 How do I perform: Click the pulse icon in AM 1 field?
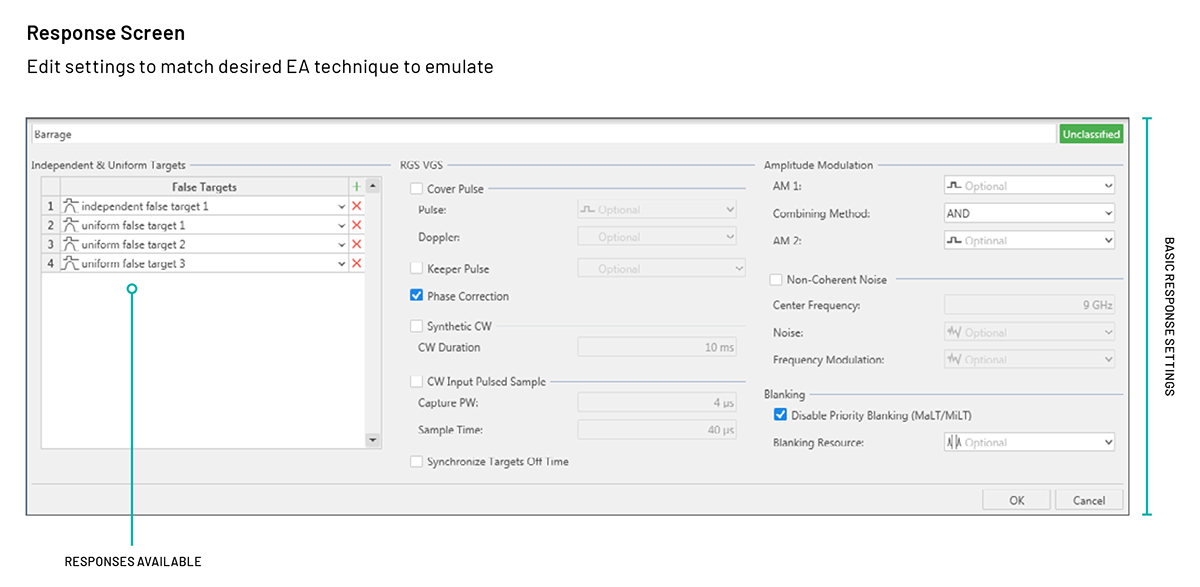(x=954, y=186)
